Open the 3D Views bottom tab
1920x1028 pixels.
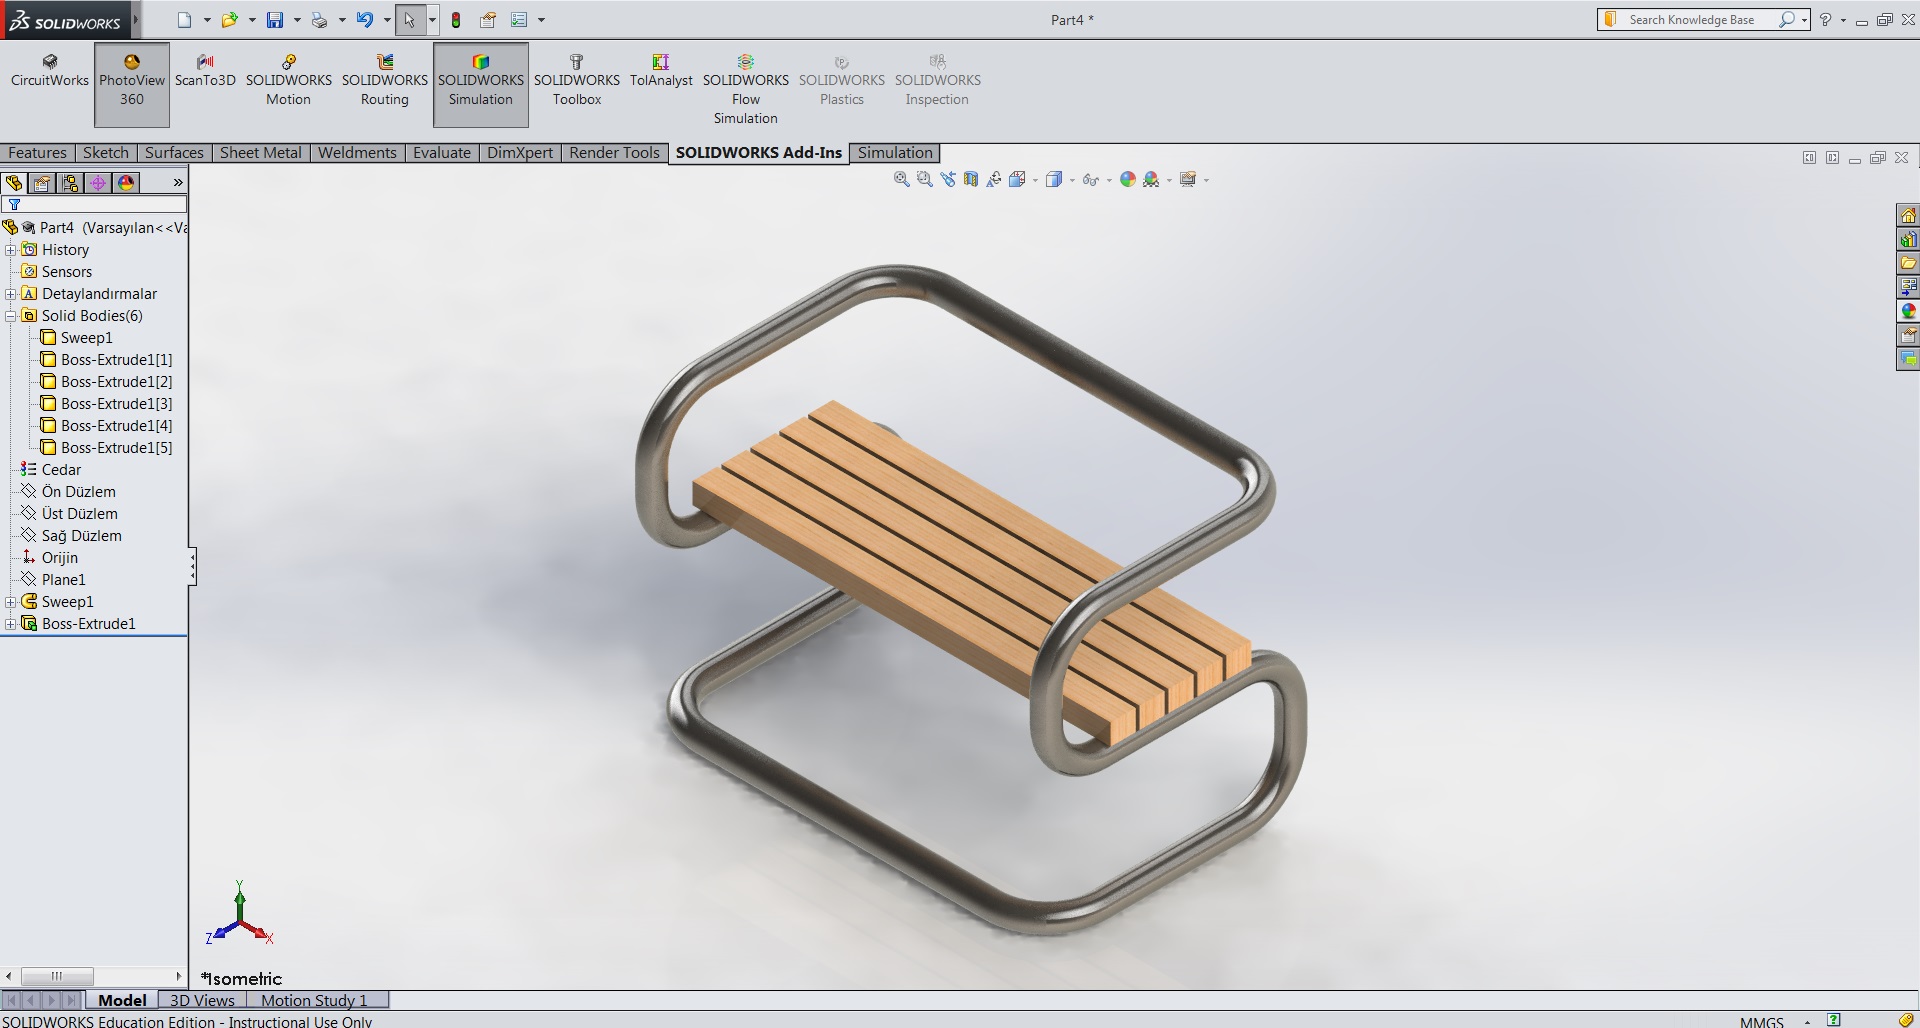[x=202, y=1000]
